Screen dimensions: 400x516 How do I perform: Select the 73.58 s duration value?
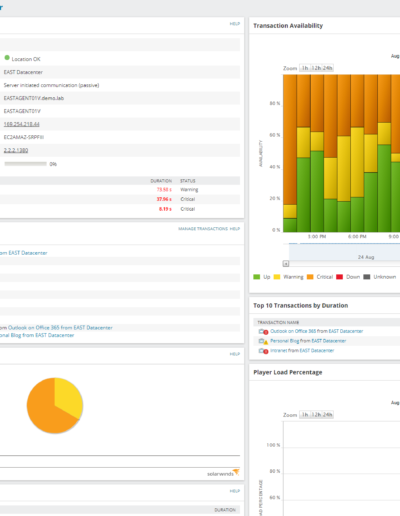point(164,190)
